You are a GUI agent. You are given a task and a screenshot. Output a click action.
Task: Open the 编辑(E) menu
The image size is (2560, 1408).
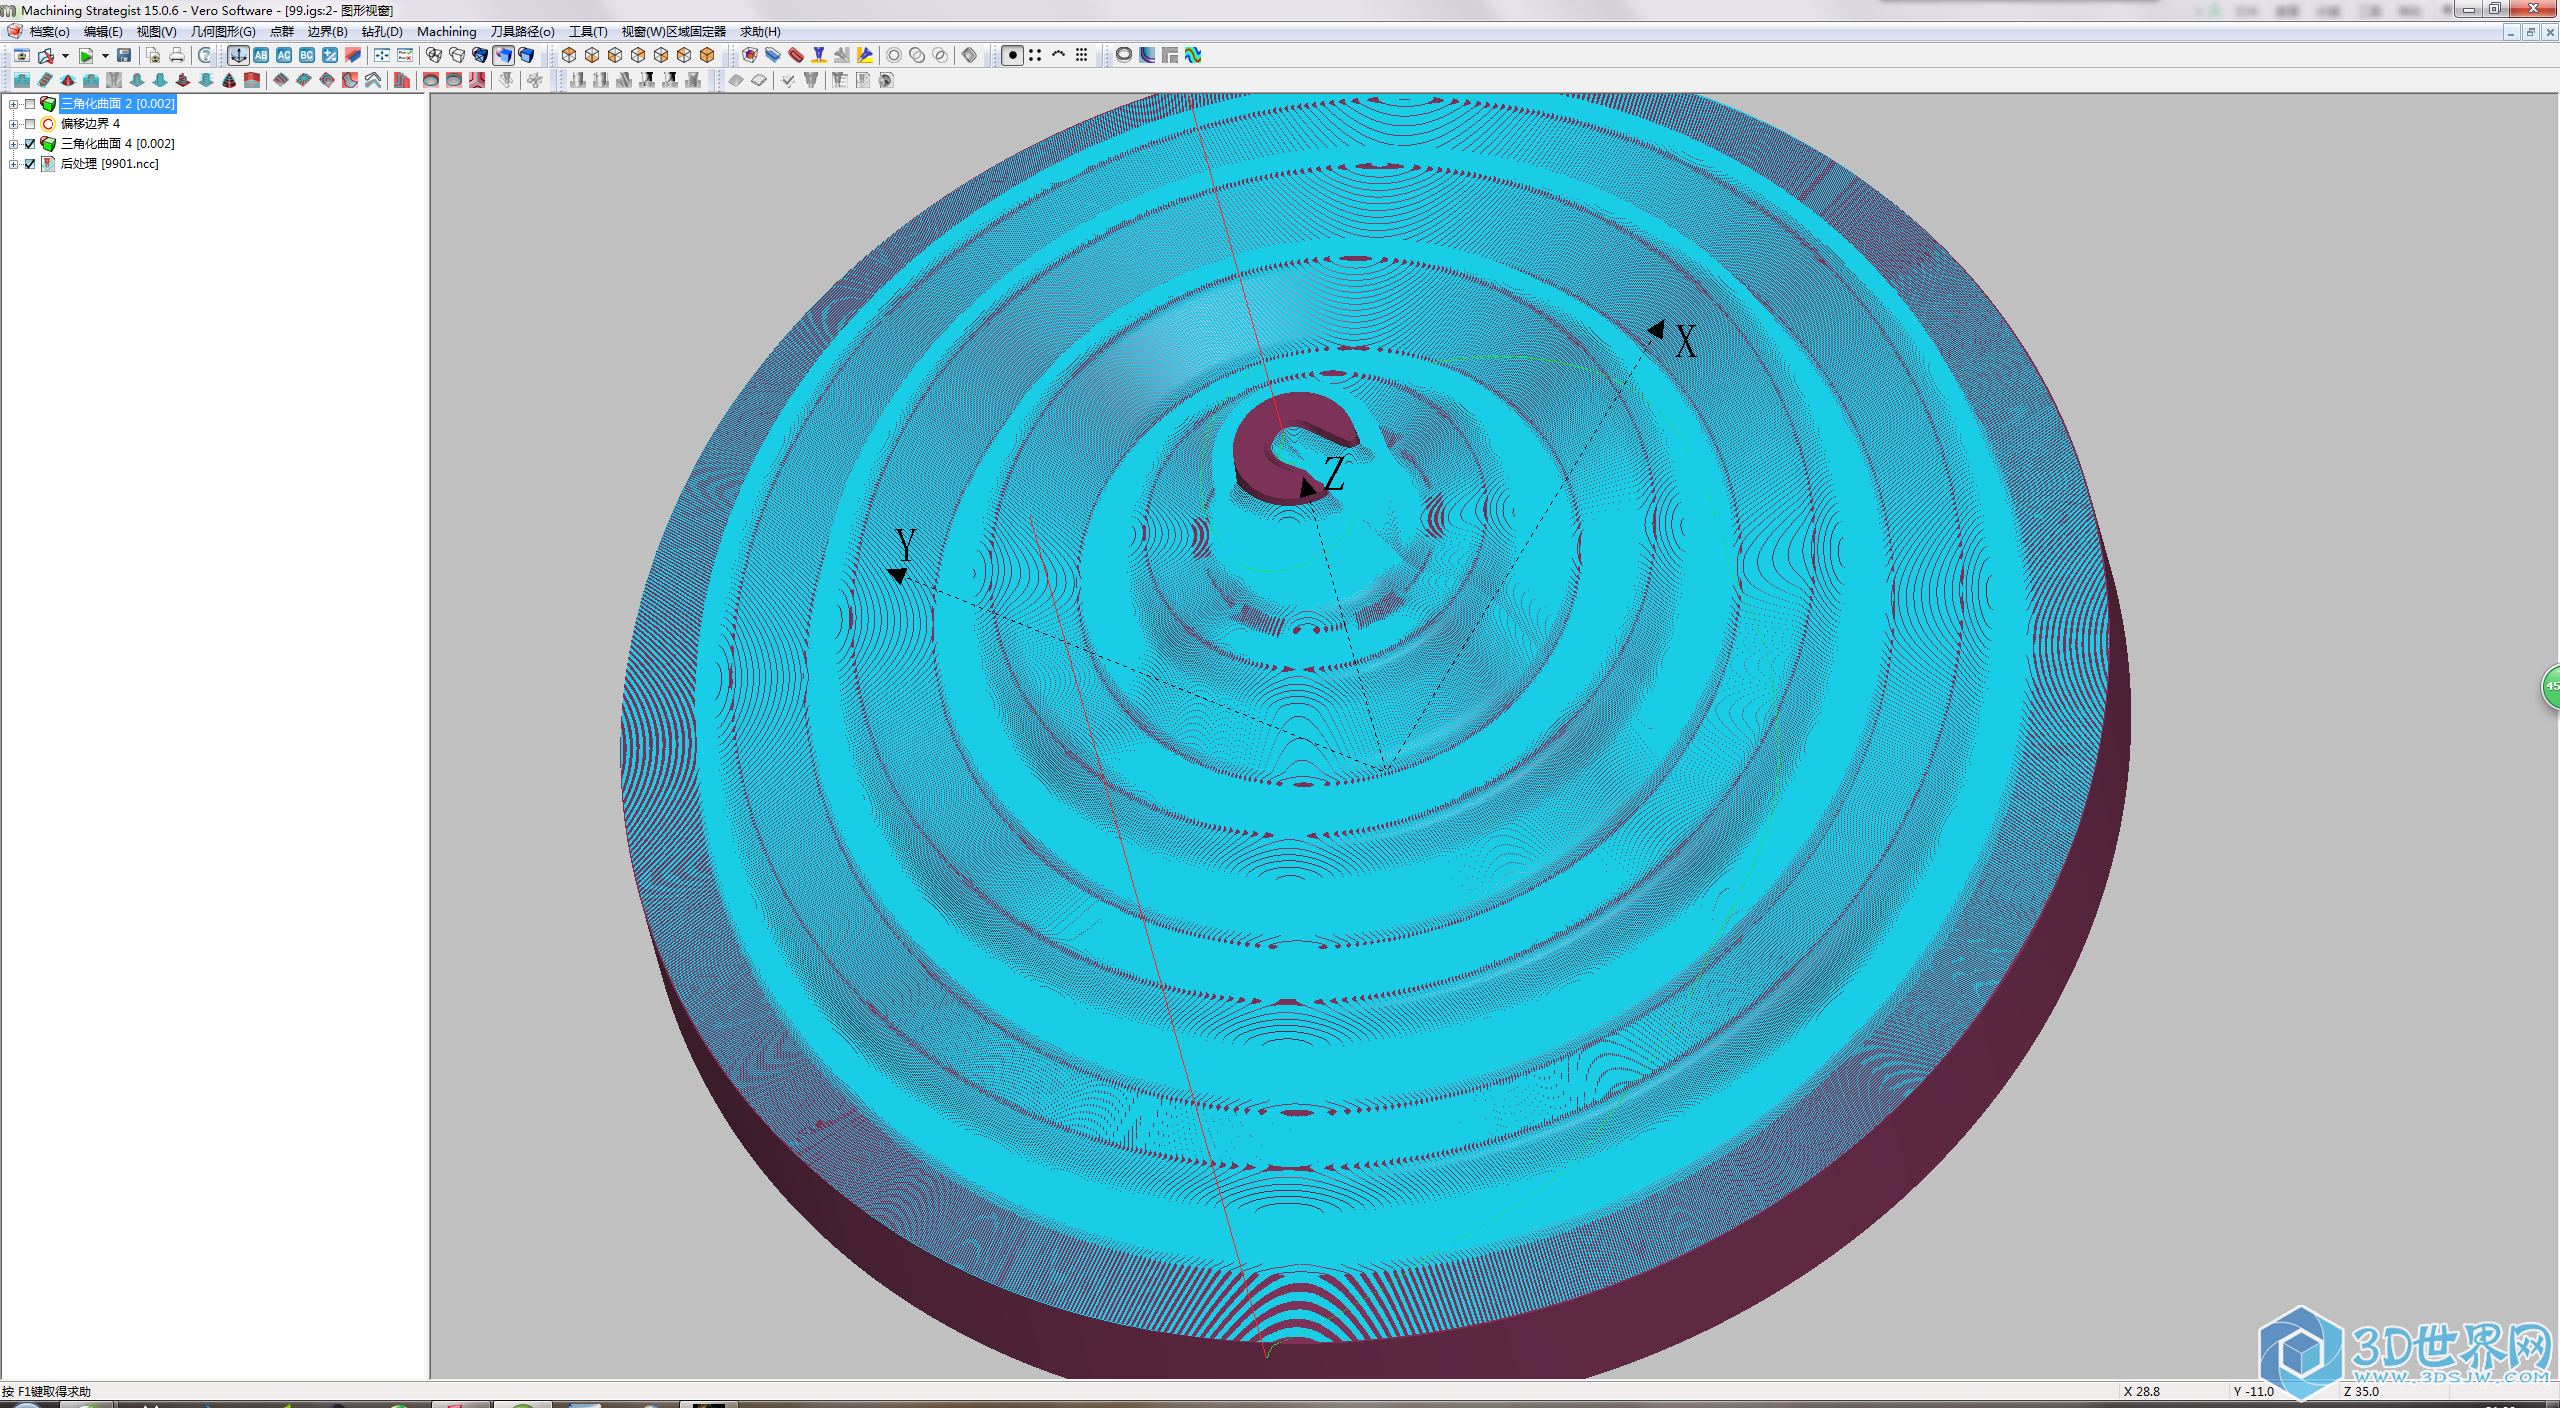click(103, 32)
